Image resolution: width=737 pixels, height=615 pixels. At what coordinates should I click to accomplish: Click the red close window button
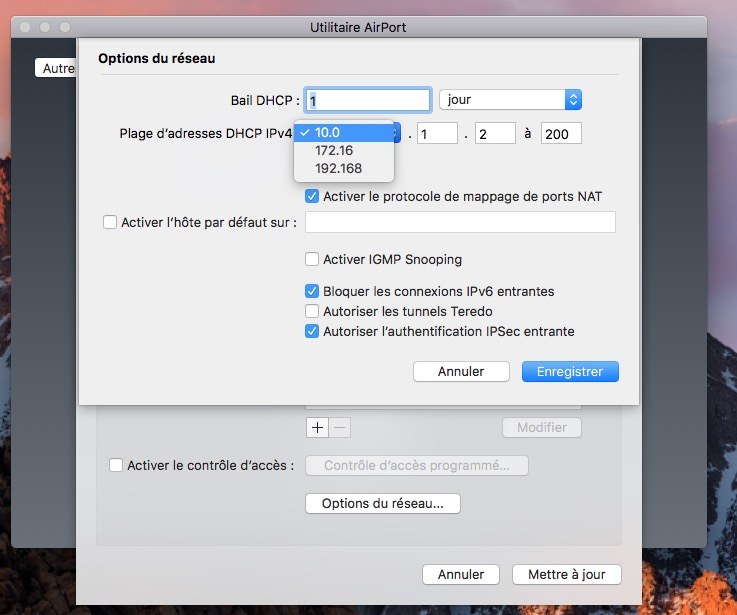(x=25, y=27)
